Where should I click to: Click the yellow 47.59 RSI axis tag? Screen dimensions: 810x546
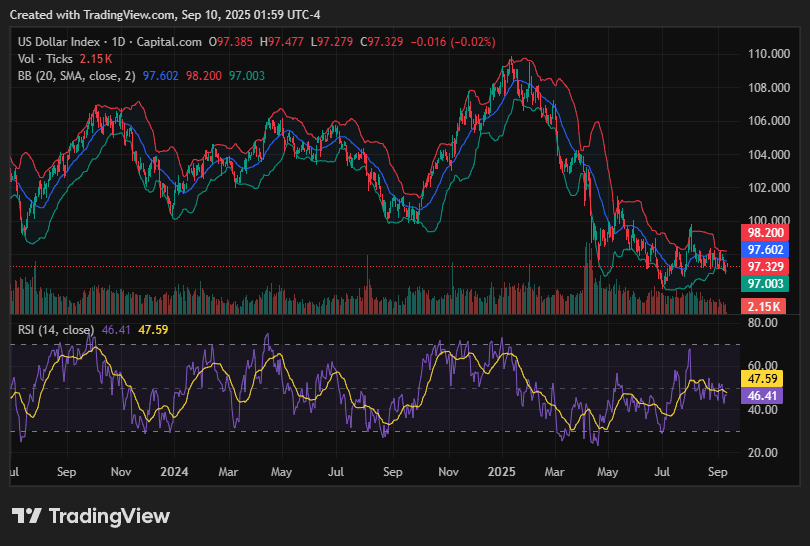[x=762, y=379]
